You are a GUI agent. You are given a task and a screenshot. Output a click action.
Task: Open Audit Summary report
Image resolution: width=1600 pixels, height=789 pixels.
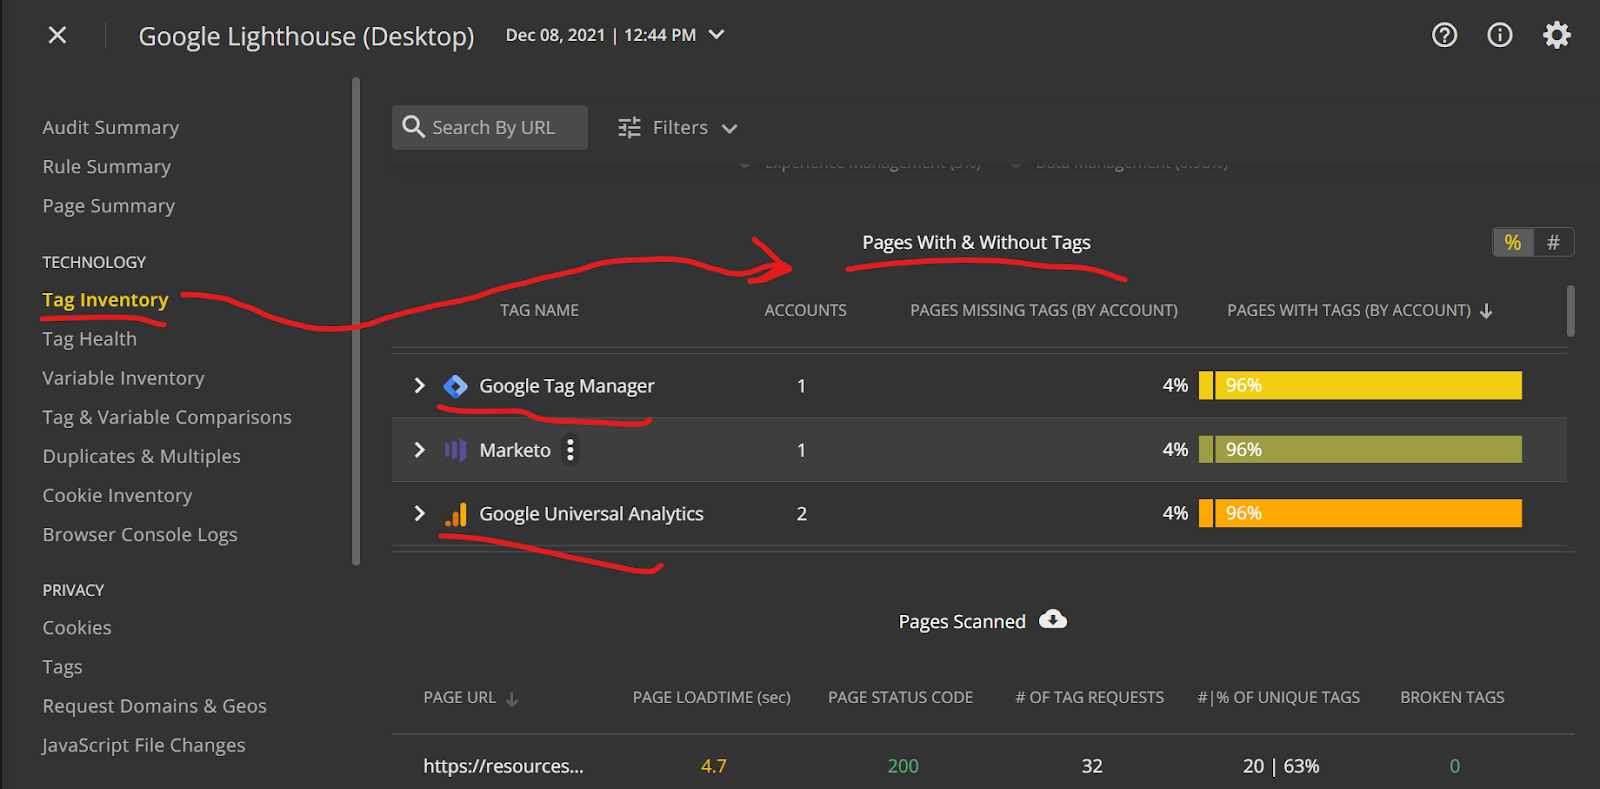coord(111,128)
